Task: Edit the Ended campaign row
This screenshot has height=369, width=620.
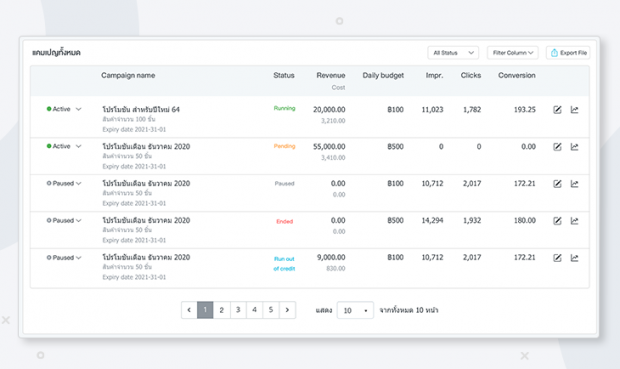Action: tap(557, 221)
